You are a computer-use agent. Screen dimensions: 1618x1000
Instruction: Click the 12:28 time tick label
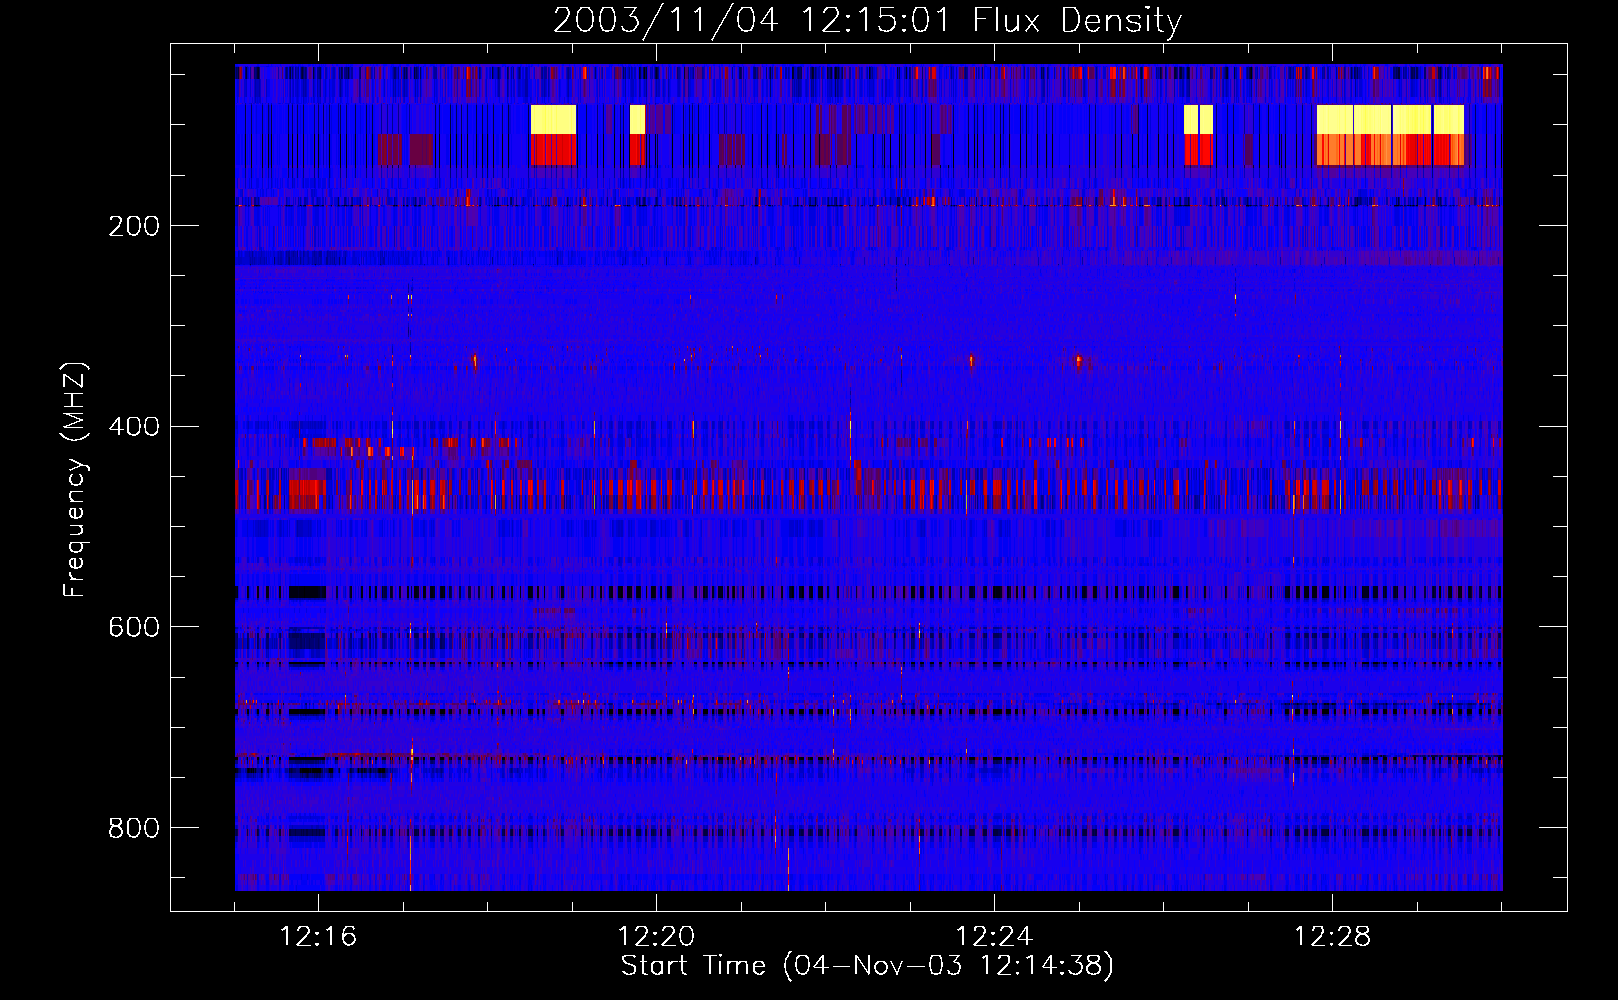(1332, 937)
